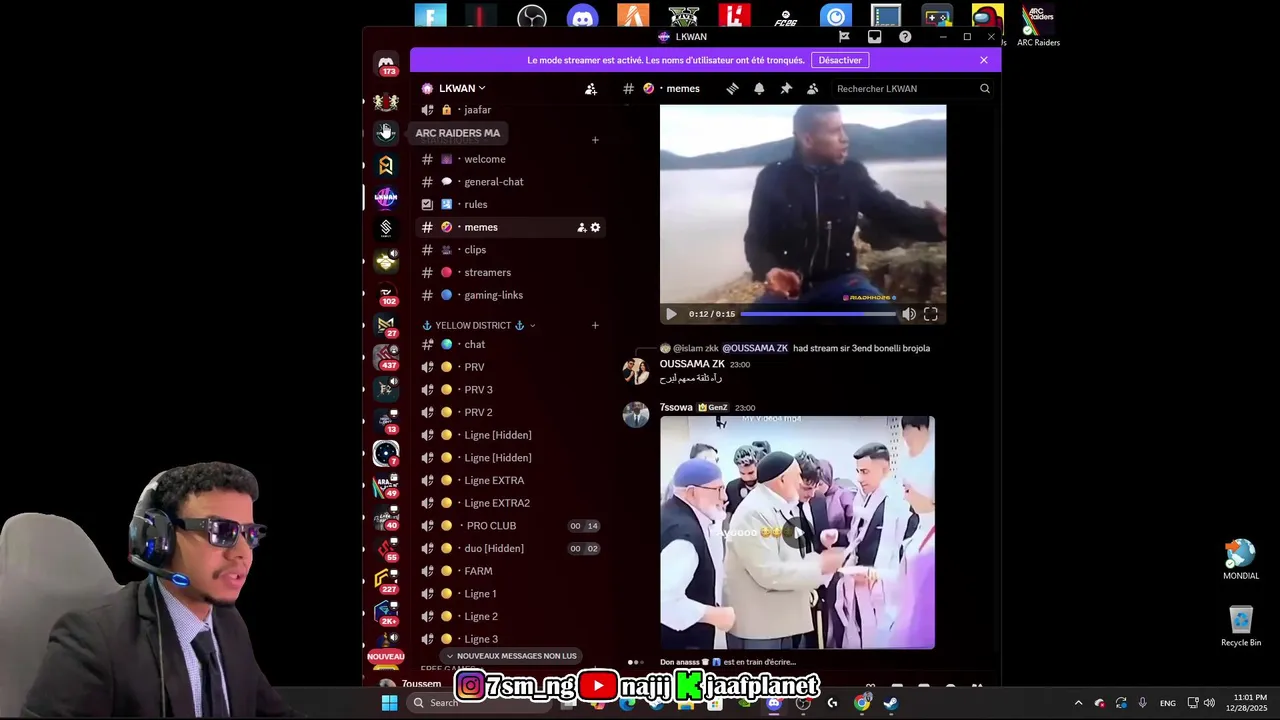
Task: Join the Ligne 2 voice channel
Action: point(508,617)
